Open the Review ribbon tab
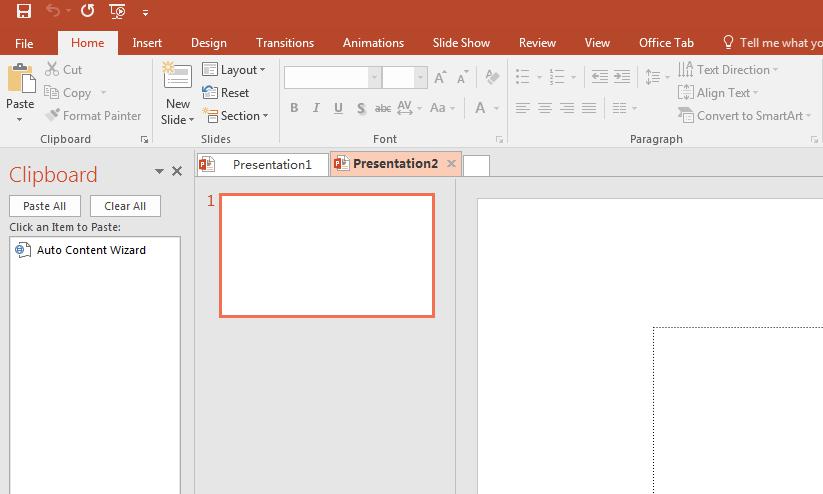Screen dimensions: 823x494 (537, 43)
